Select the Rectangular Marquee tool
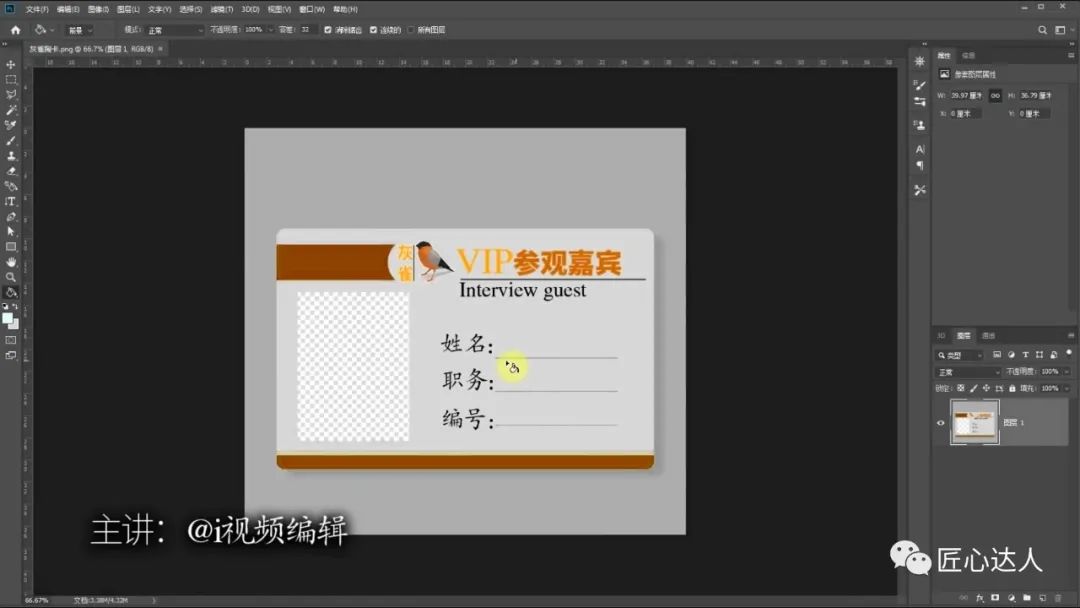This screenshot has width=1080, height=608. [10, 80]
